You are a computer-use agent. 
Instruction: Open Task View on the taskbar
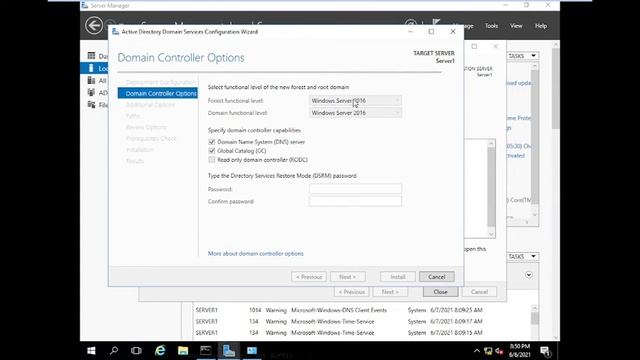pyautogui.click(x=136, y=351)
